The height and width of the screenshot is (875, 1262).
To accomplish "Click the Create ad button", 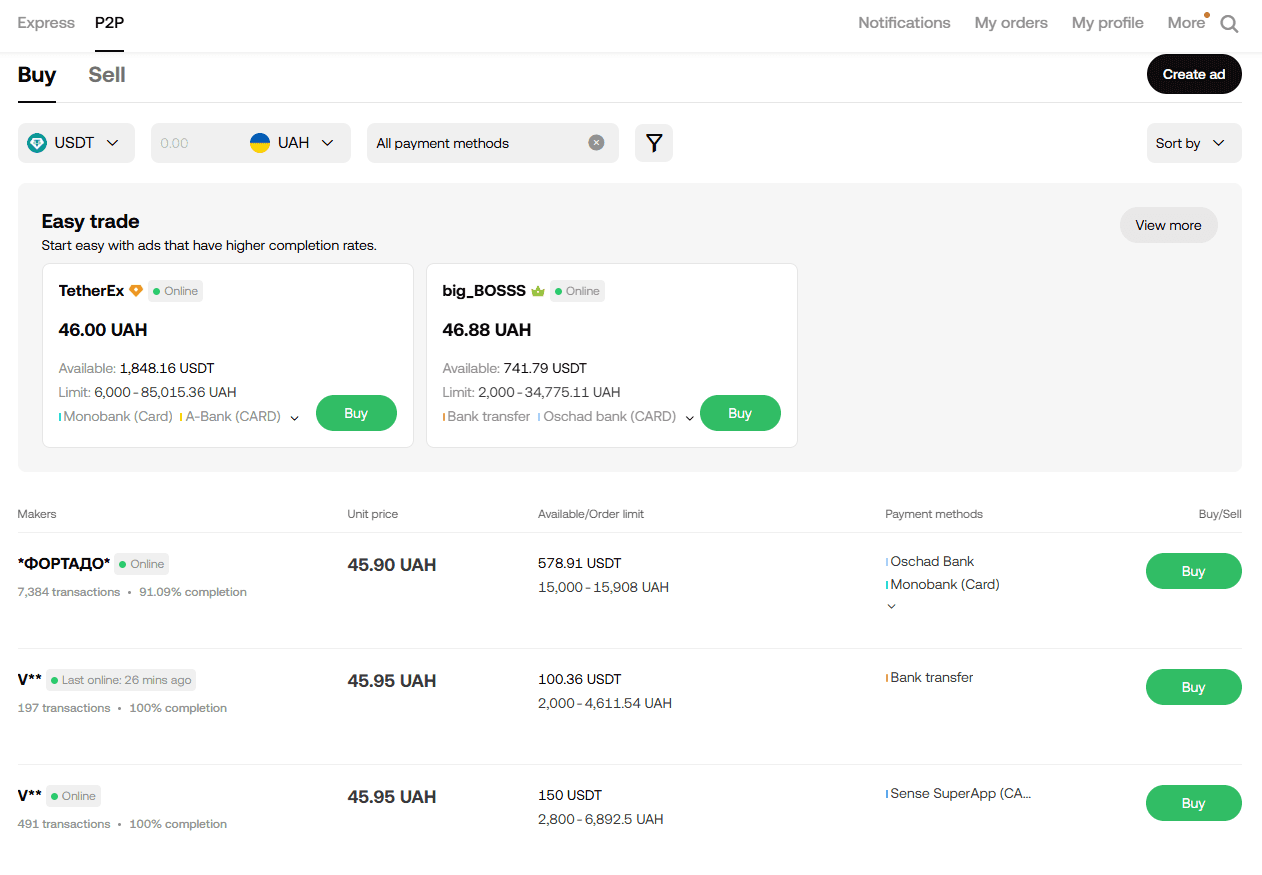I will pyautogui.click(x=1194, y=74).
